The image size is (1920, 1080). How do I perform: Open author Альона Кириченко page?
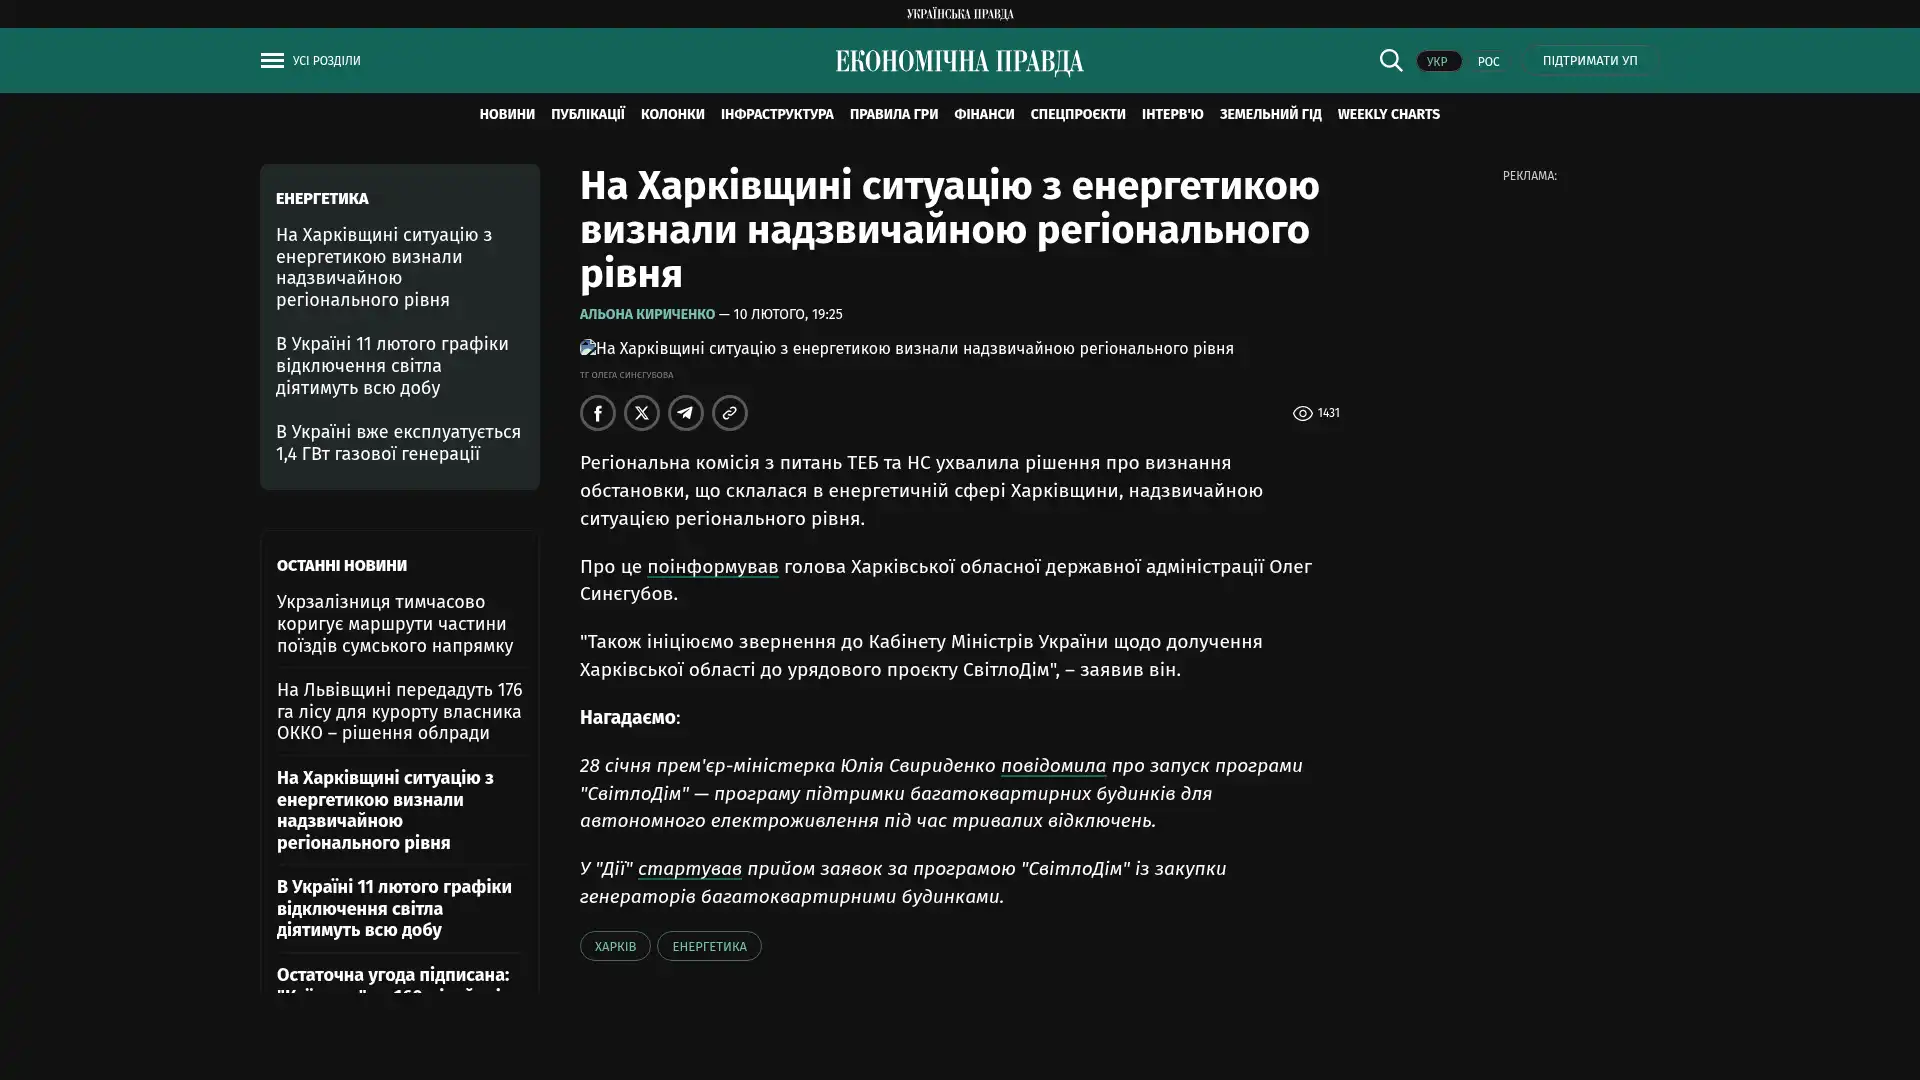647,314
